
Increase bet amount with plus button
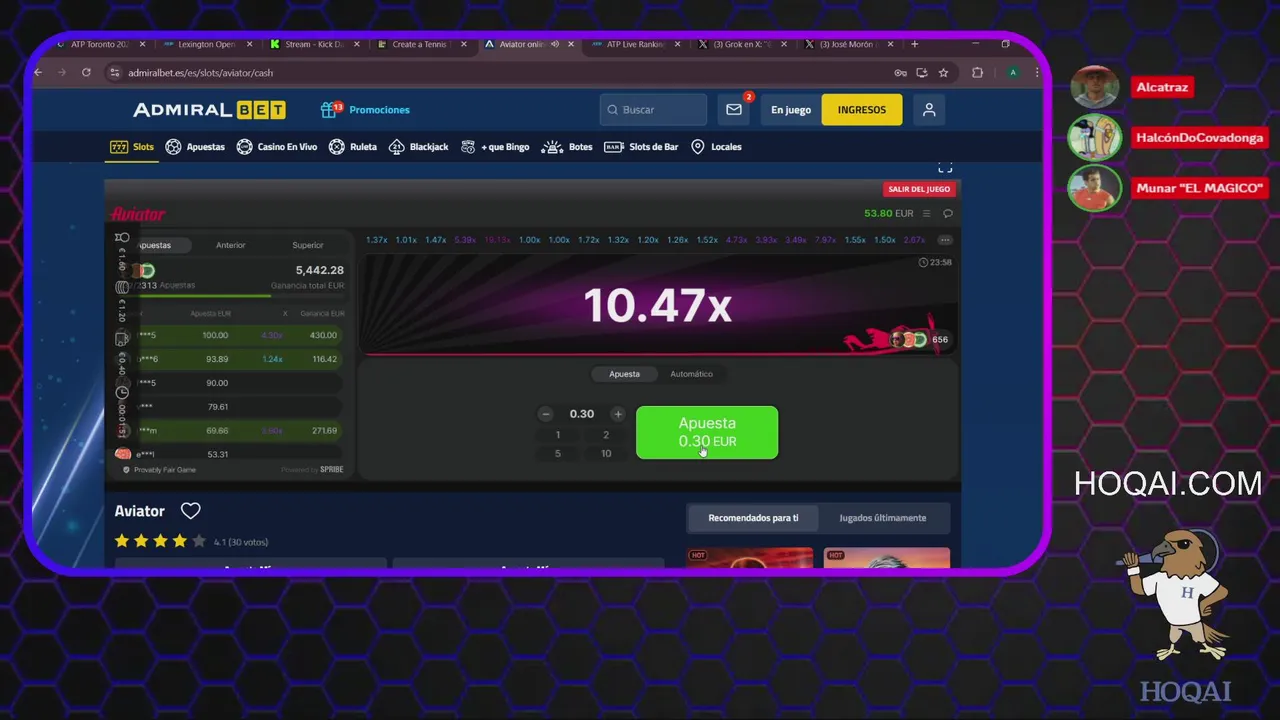[x=618, y=414]
